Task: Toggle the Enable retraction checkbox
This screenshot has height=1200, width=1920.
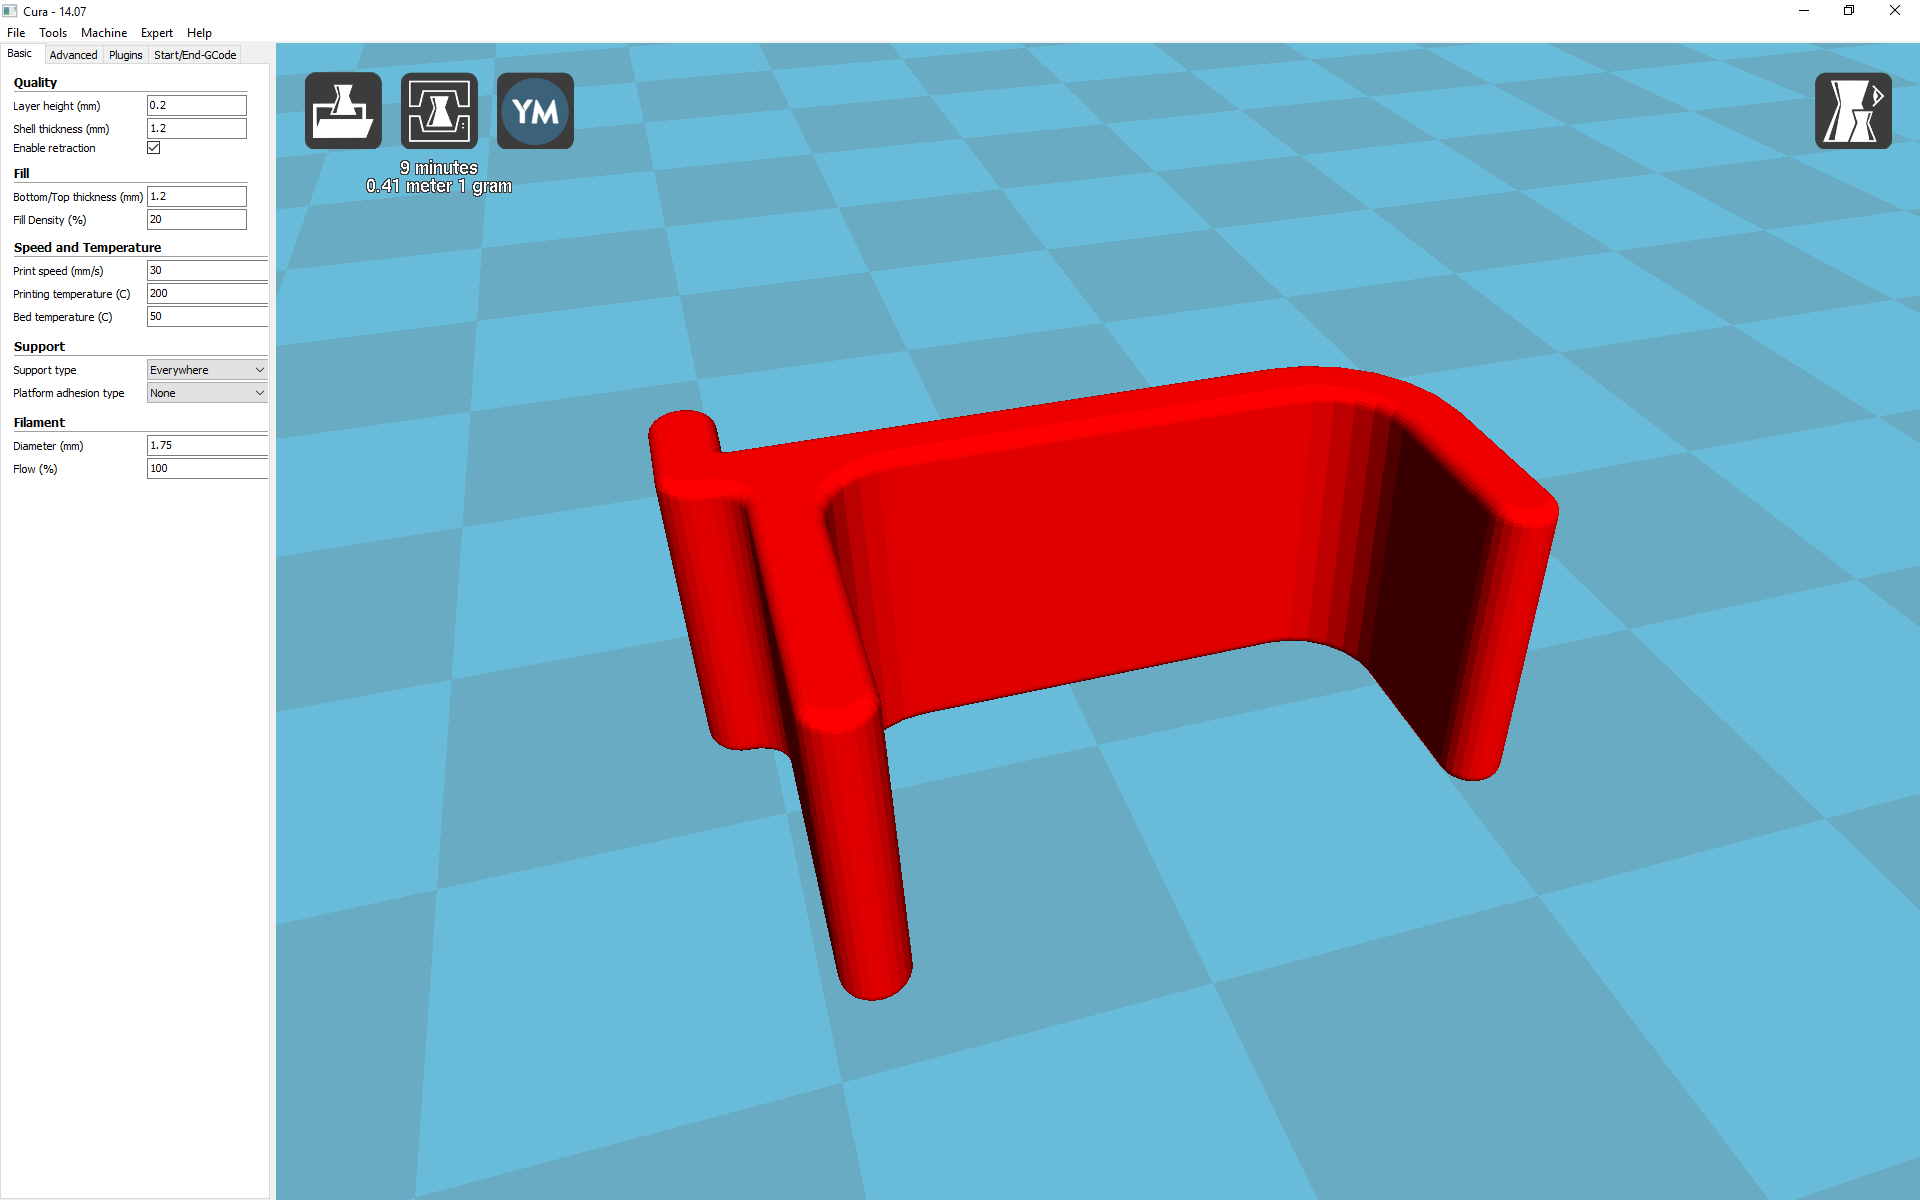Action: (x=154, y=148)
